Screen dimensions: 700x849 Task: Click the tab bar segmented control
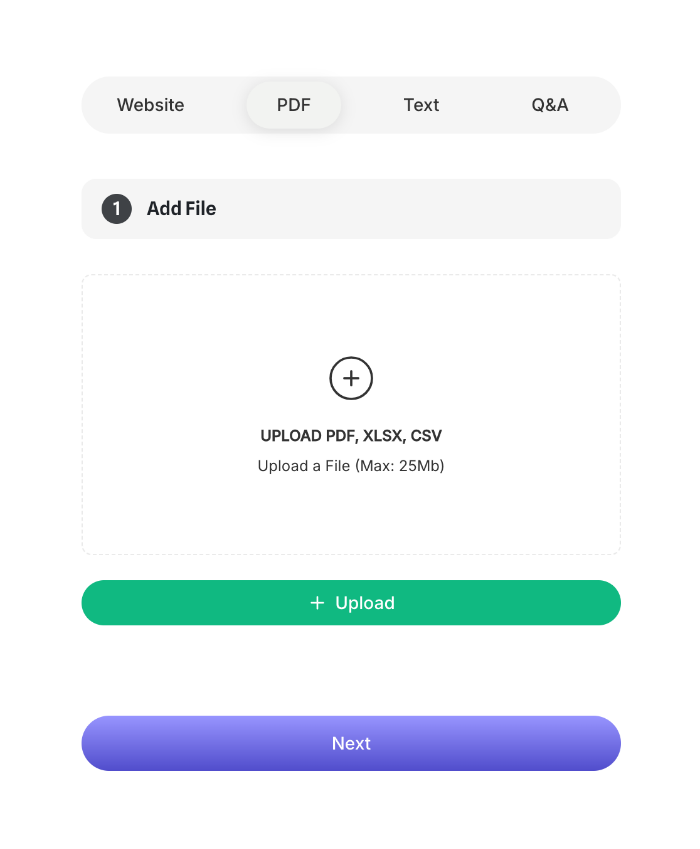351,105
